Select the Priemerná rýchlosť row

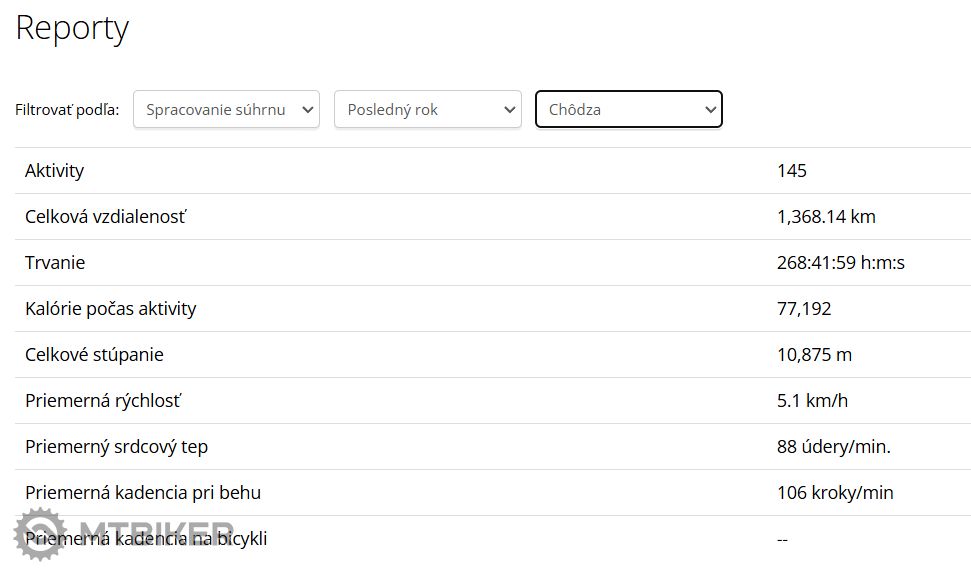point(493,401)
